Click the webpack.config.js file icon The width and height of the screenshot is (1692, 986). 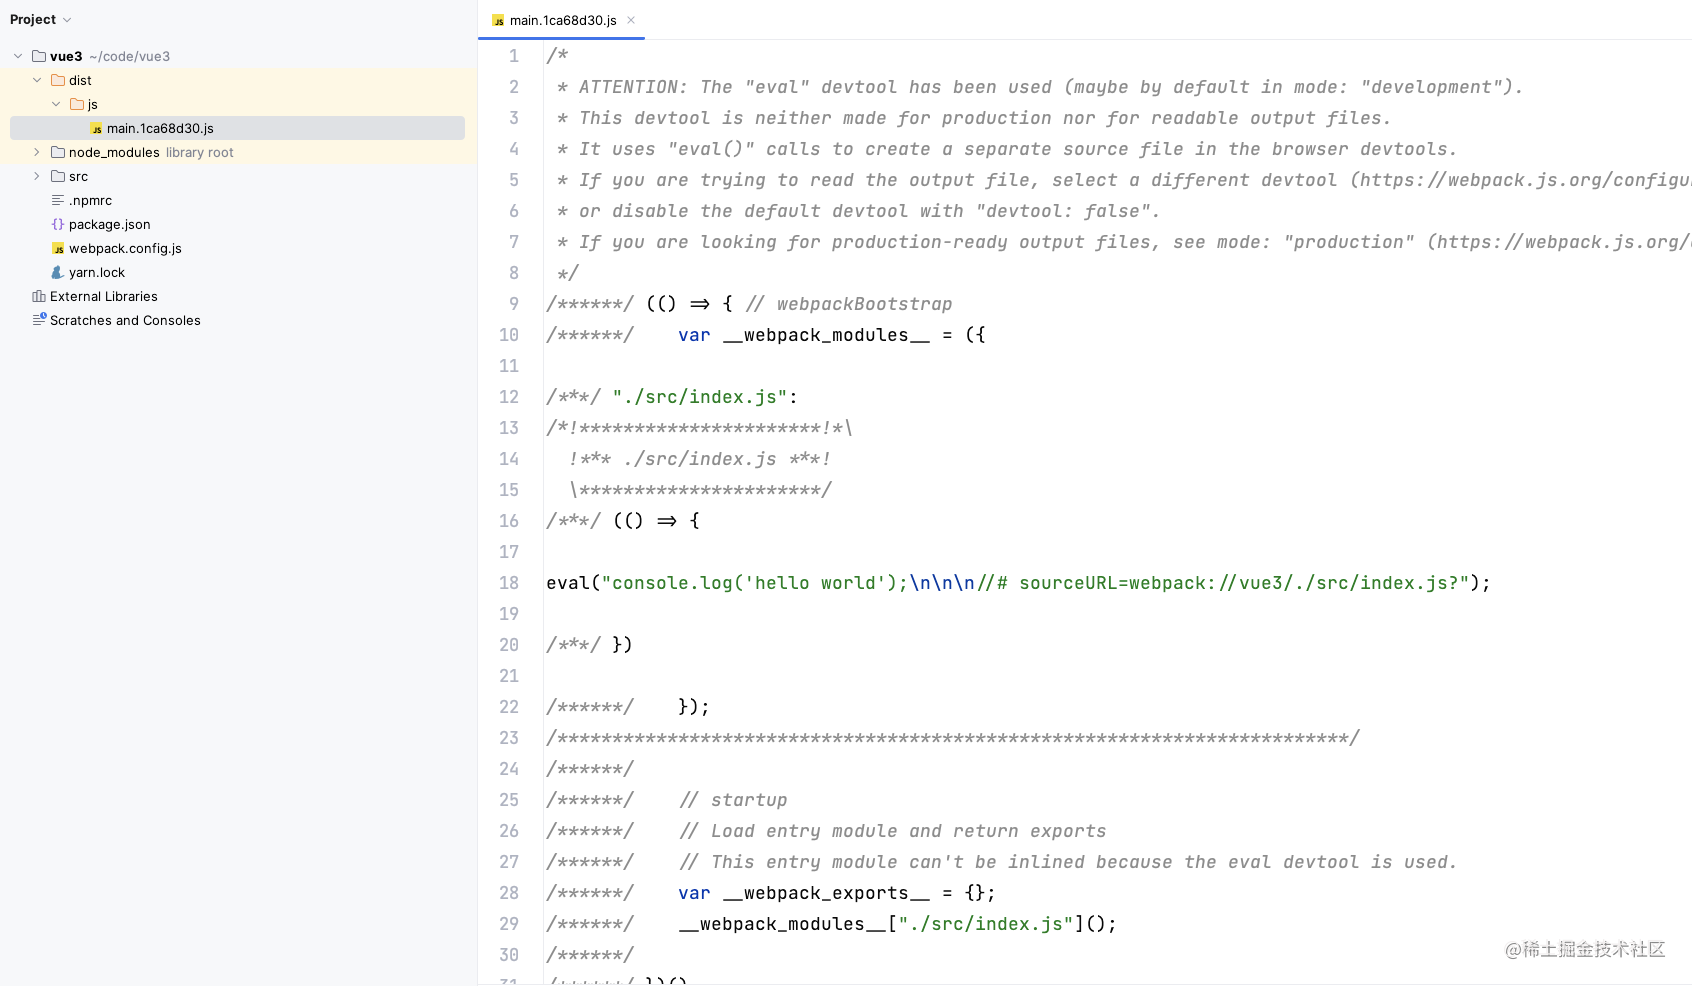[58, 248]
